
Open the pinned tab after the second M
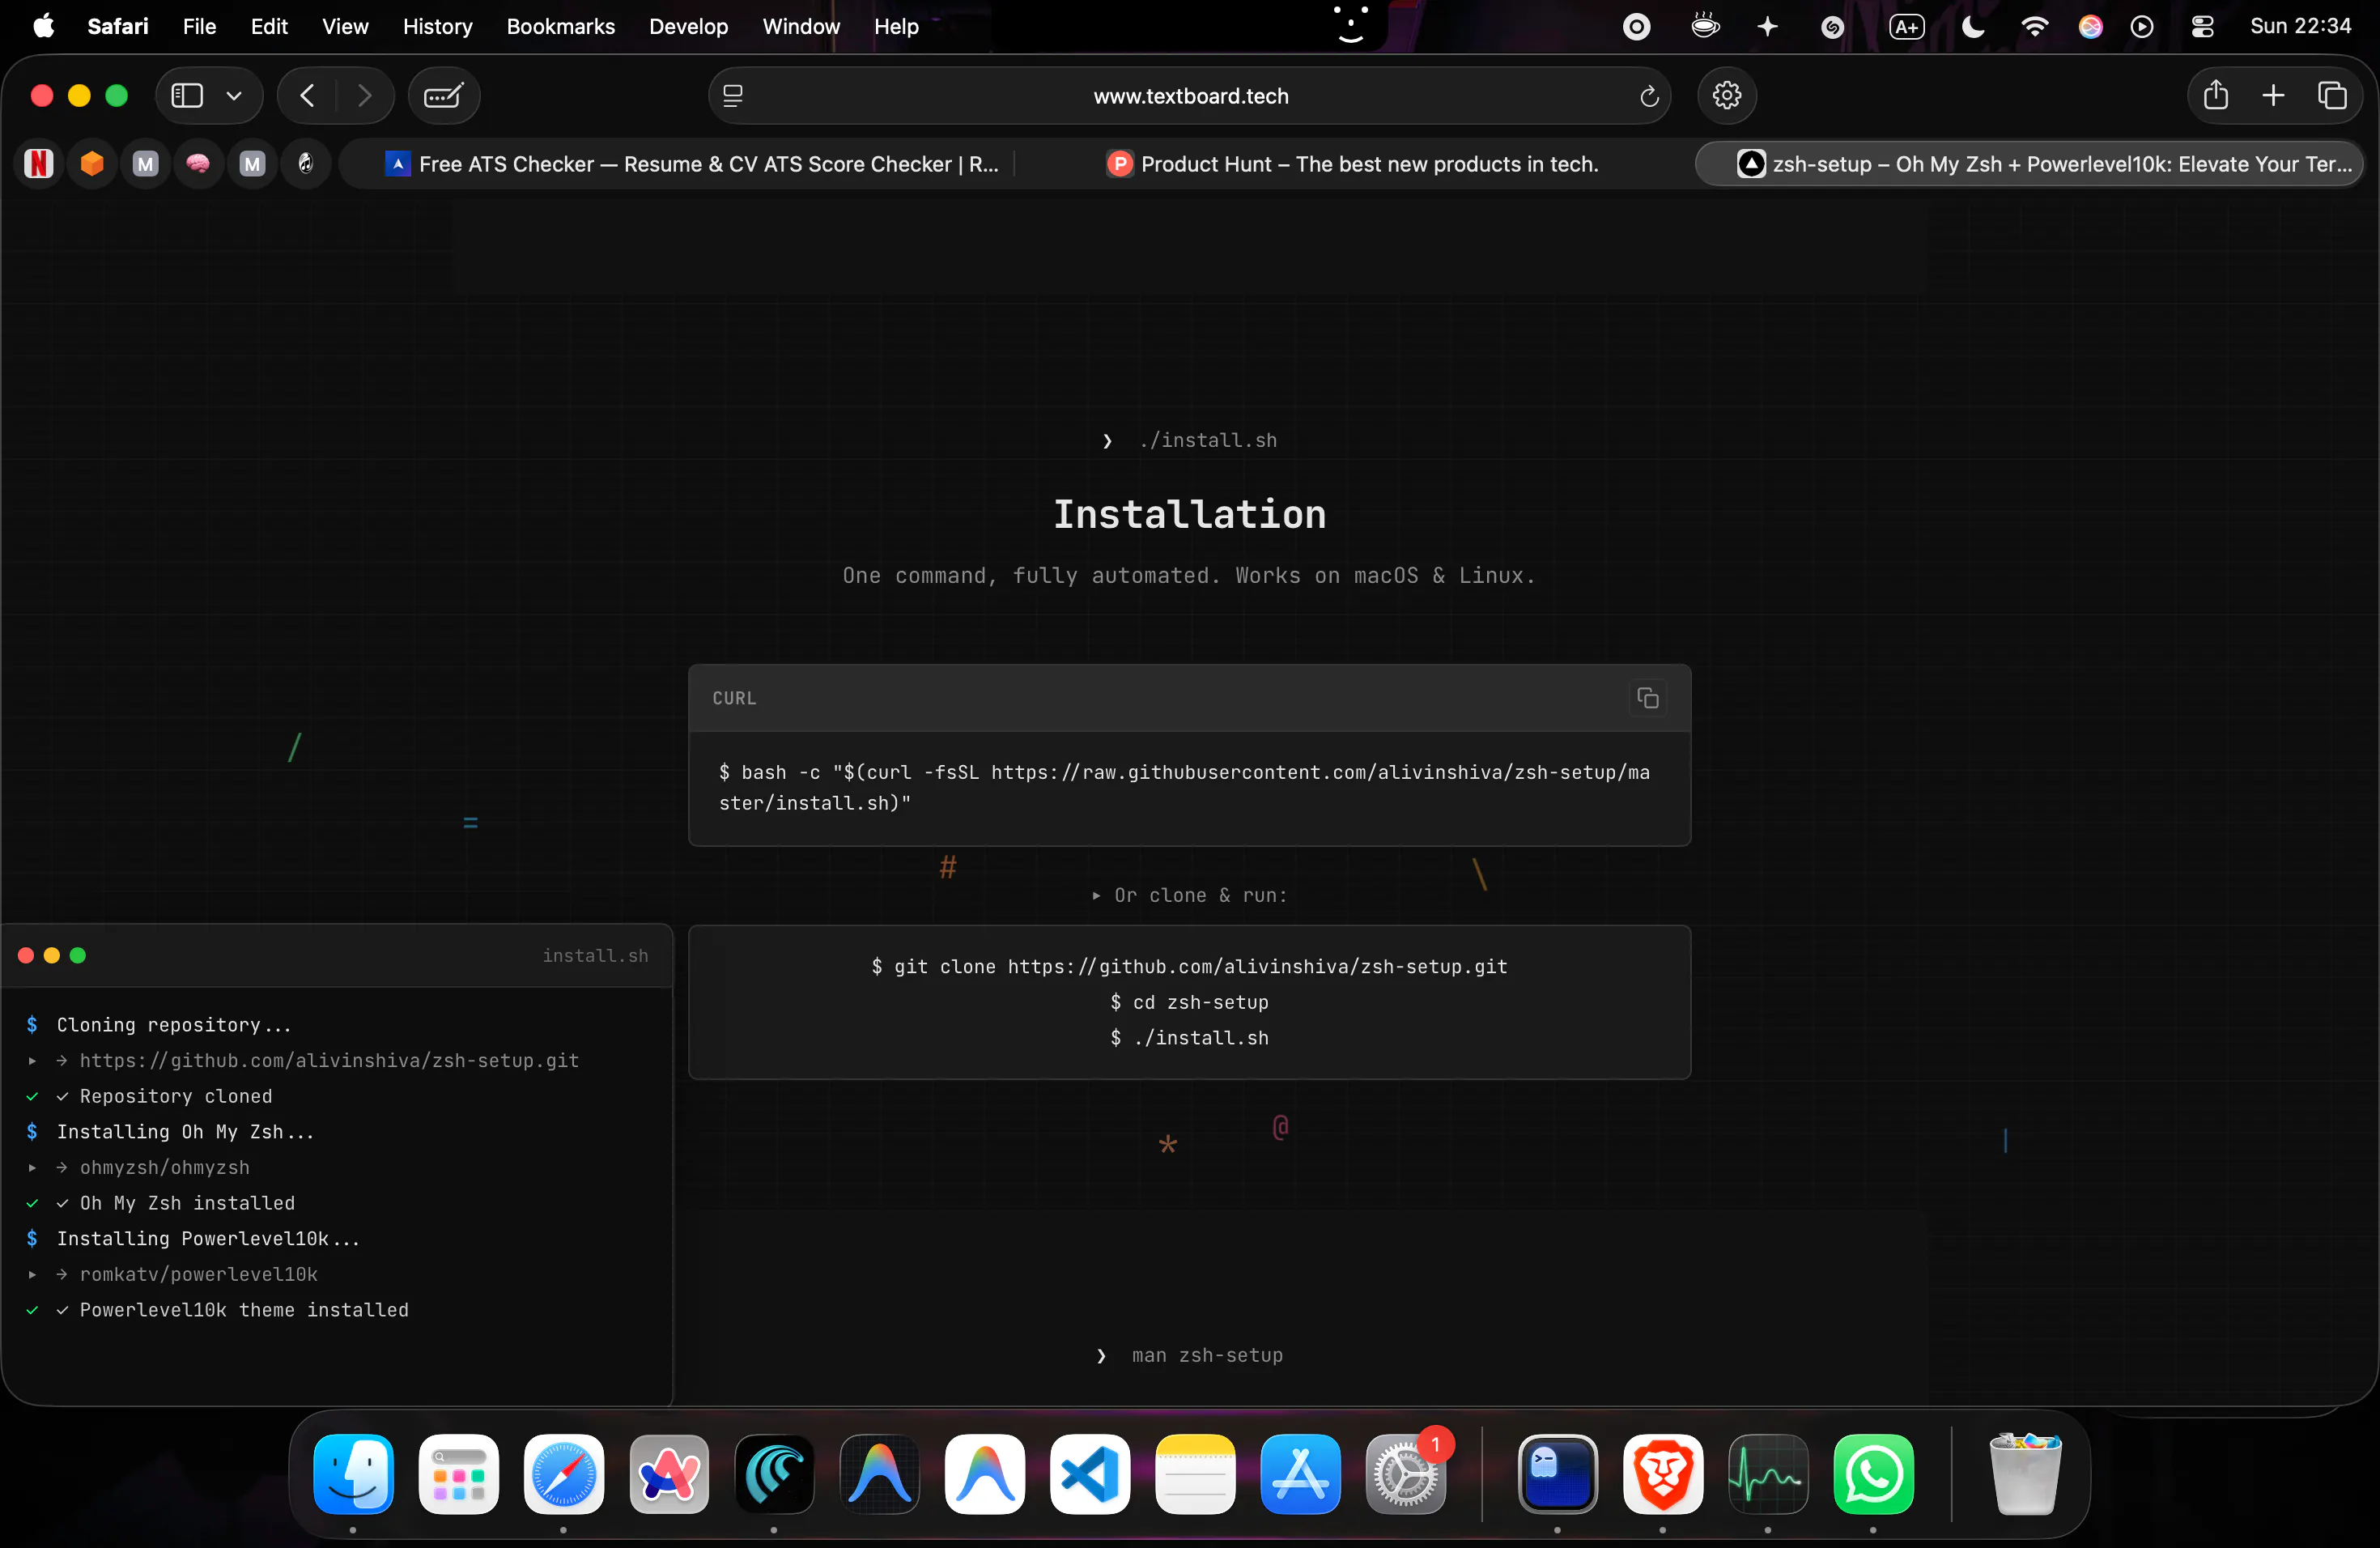(x=306, y=164)
